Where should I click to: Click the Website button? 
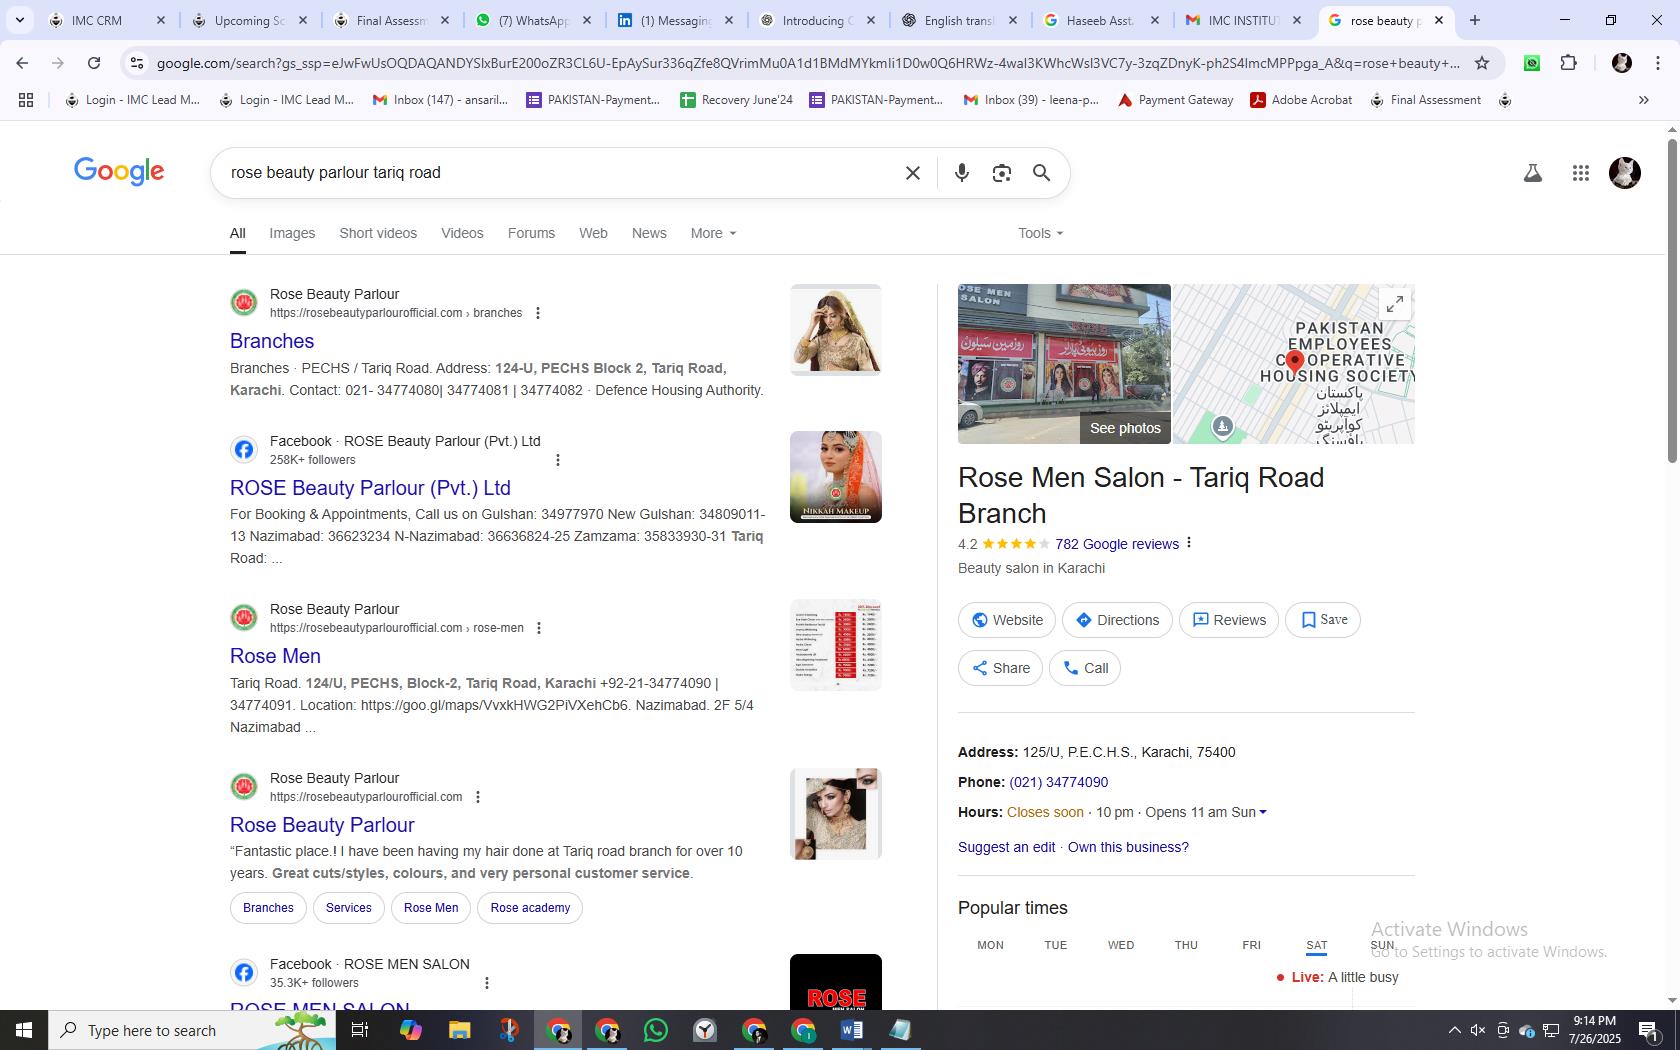click(x=1006, y=620)
